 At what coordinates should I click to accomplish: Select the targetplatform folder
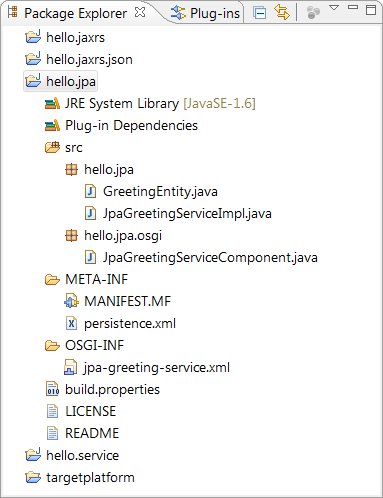(x=80, y=477)
